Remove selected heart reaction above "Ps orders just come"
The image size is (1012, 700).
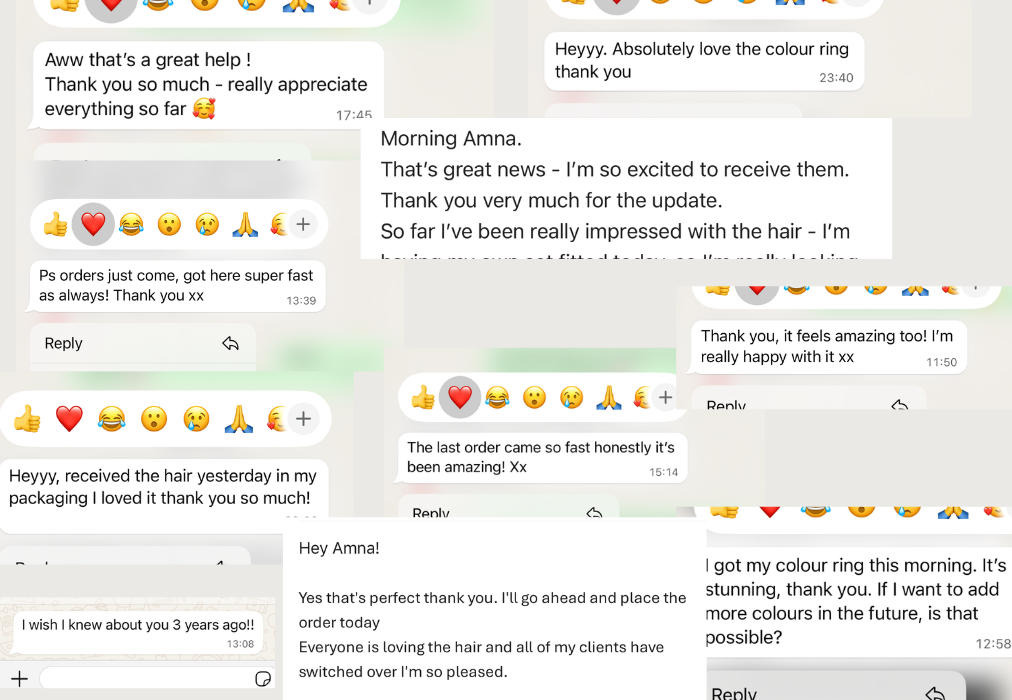93,225
